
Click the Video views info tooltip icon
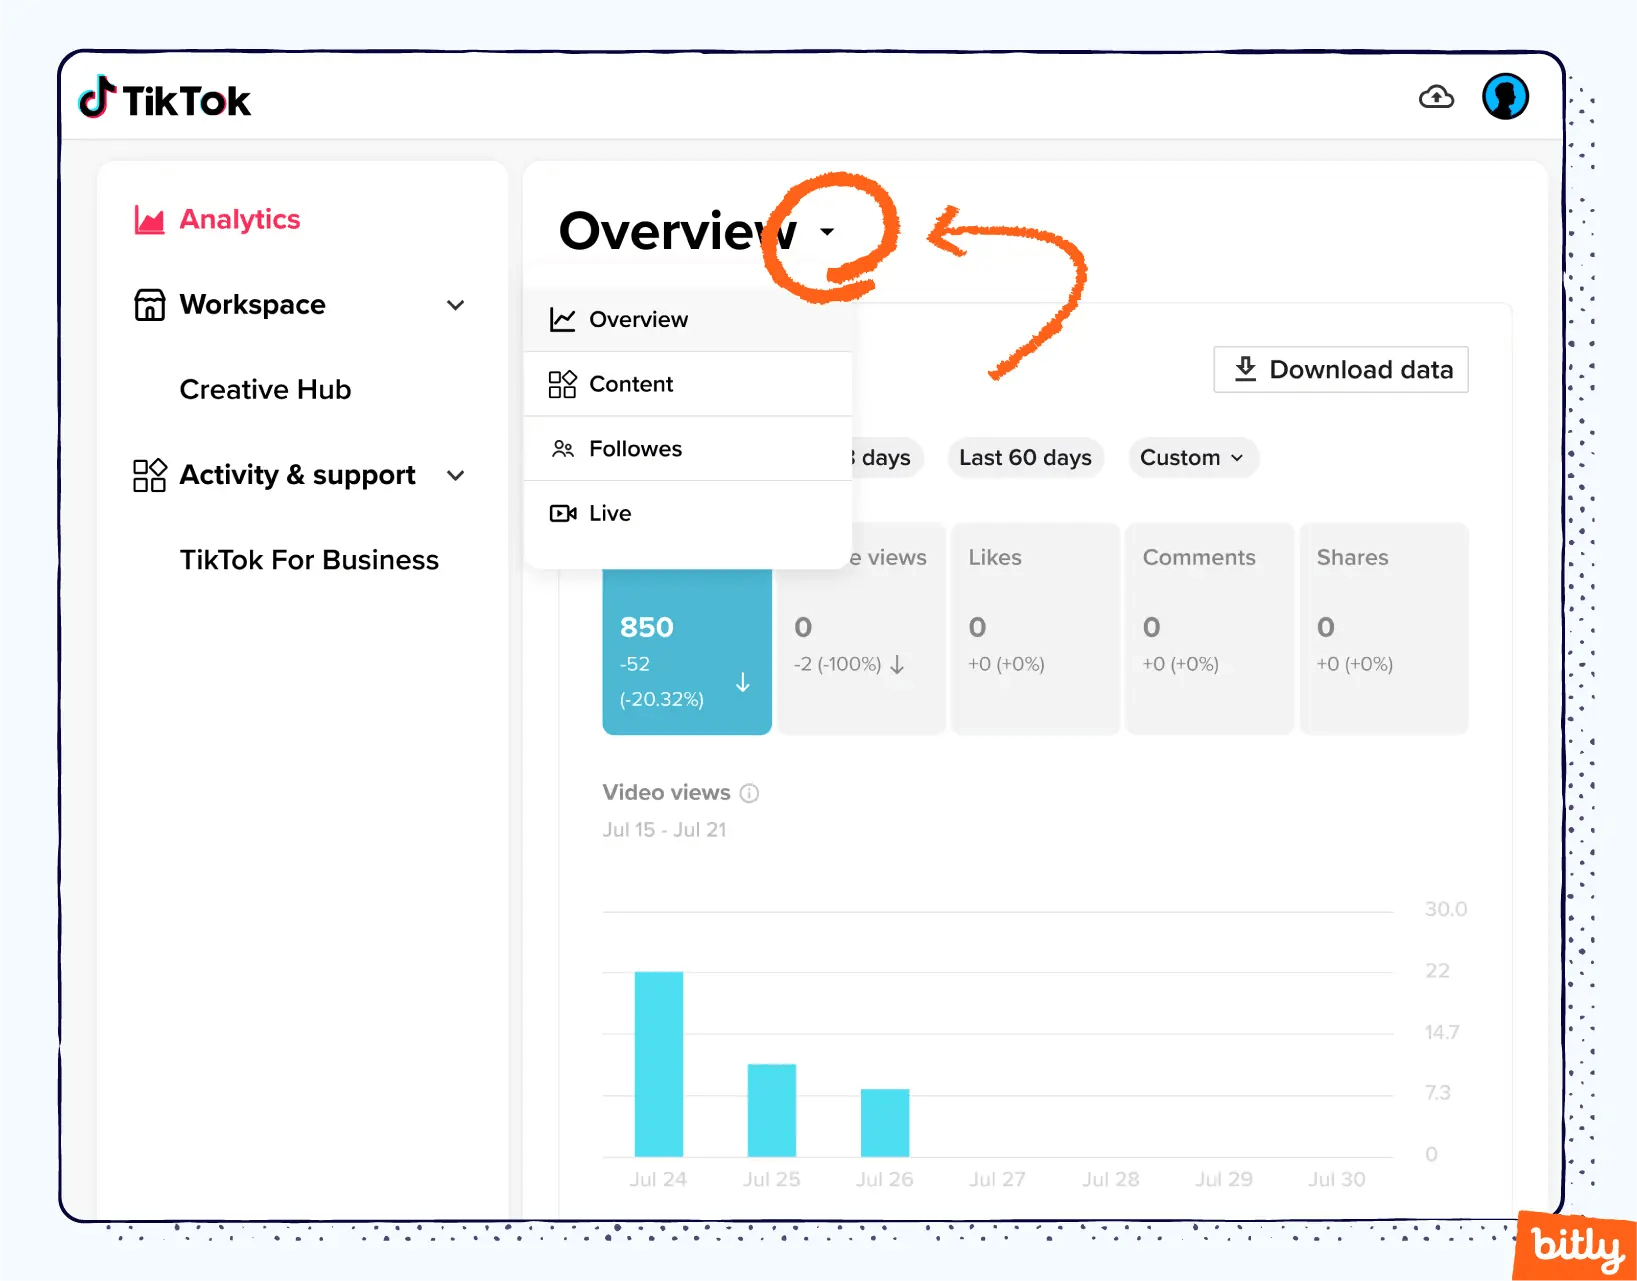coord(749,792)
